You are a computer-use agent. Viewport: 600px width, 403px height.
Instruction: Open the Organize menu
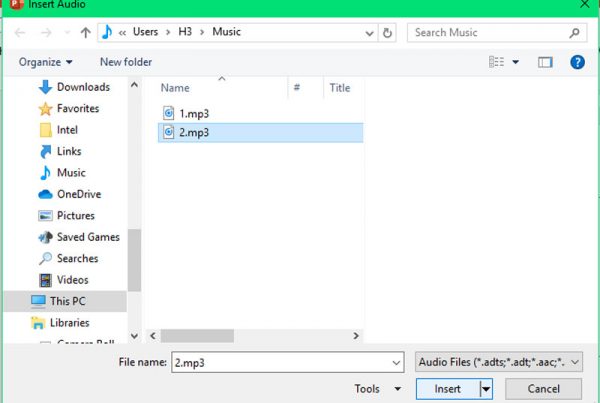pyautogui.click(x=45, y=62)
